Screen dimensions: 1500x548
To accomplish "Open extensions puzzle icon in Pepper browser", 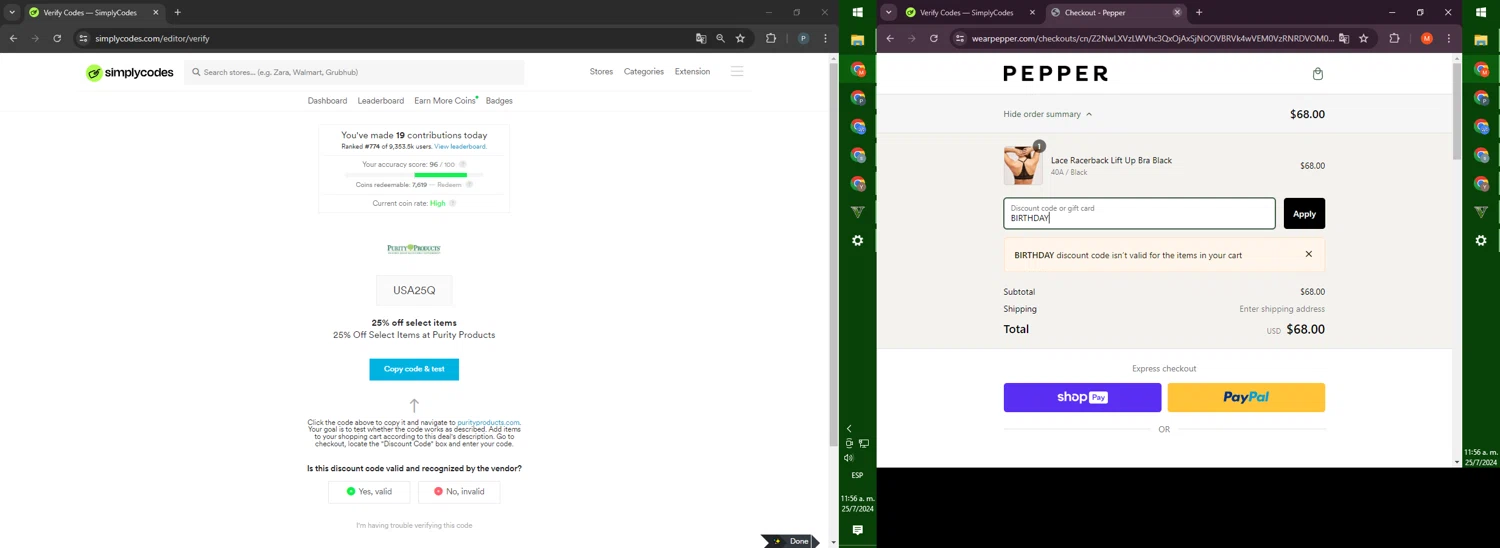I will [1394, 38].
